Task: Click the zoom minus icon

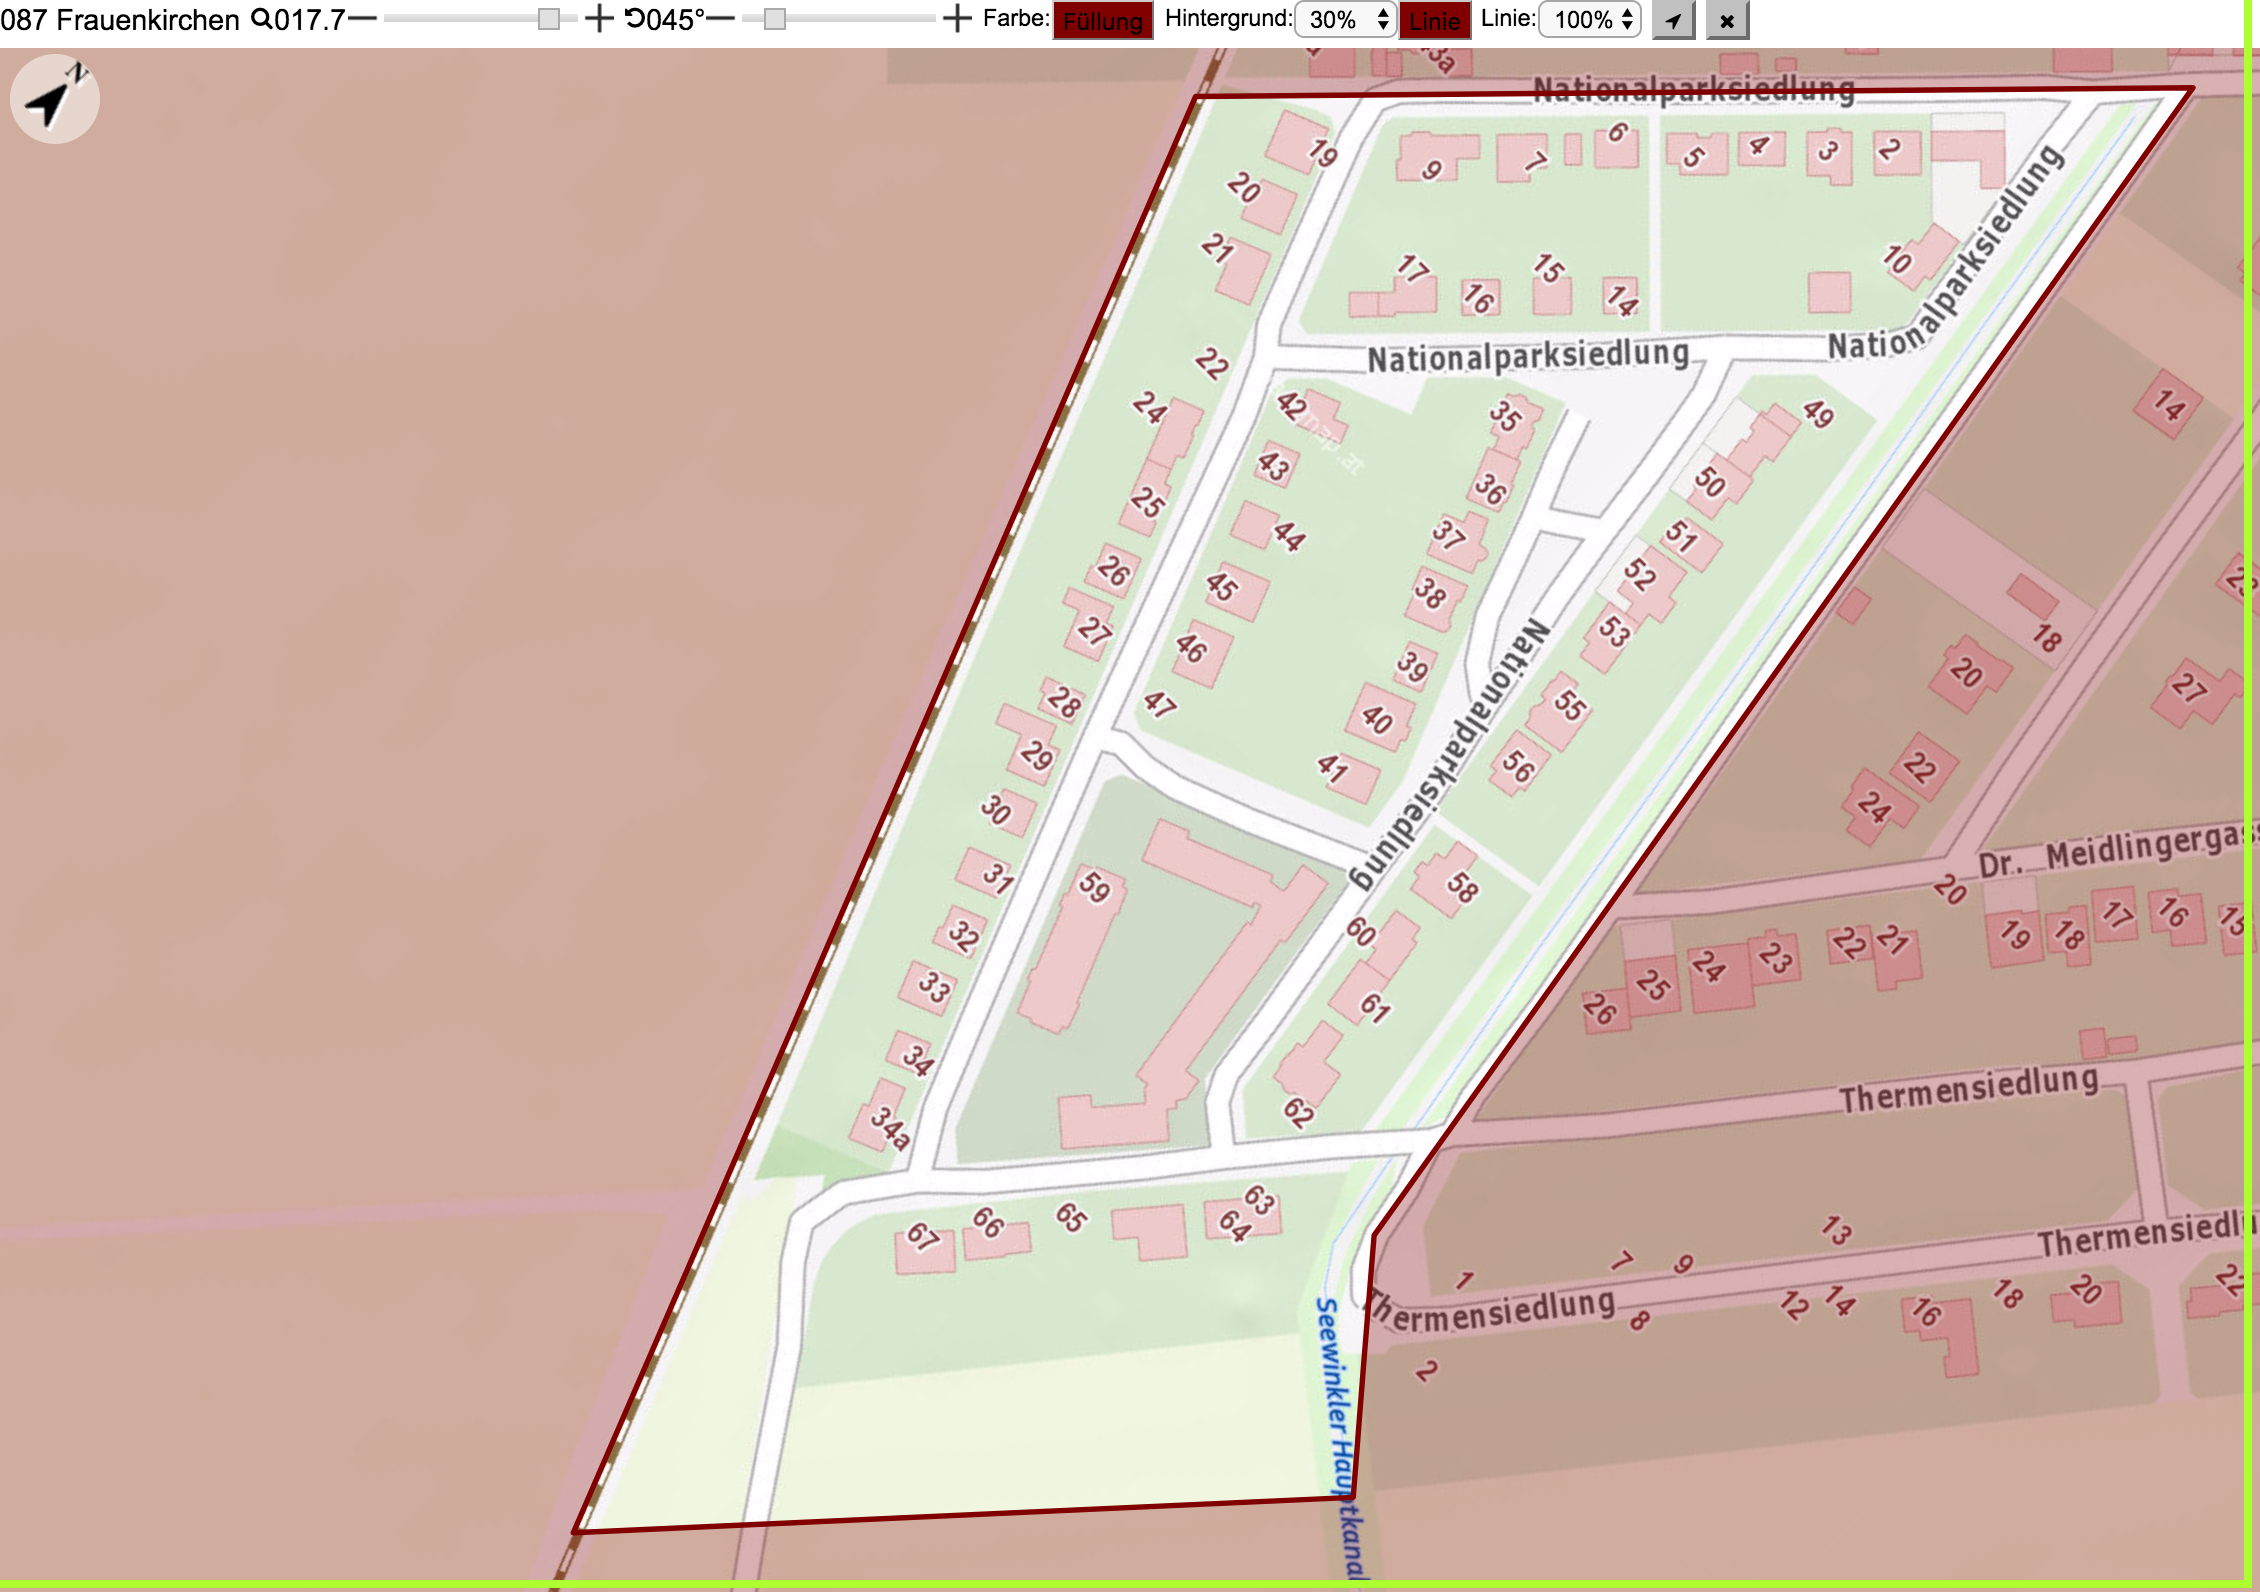Action: point(362,19)
